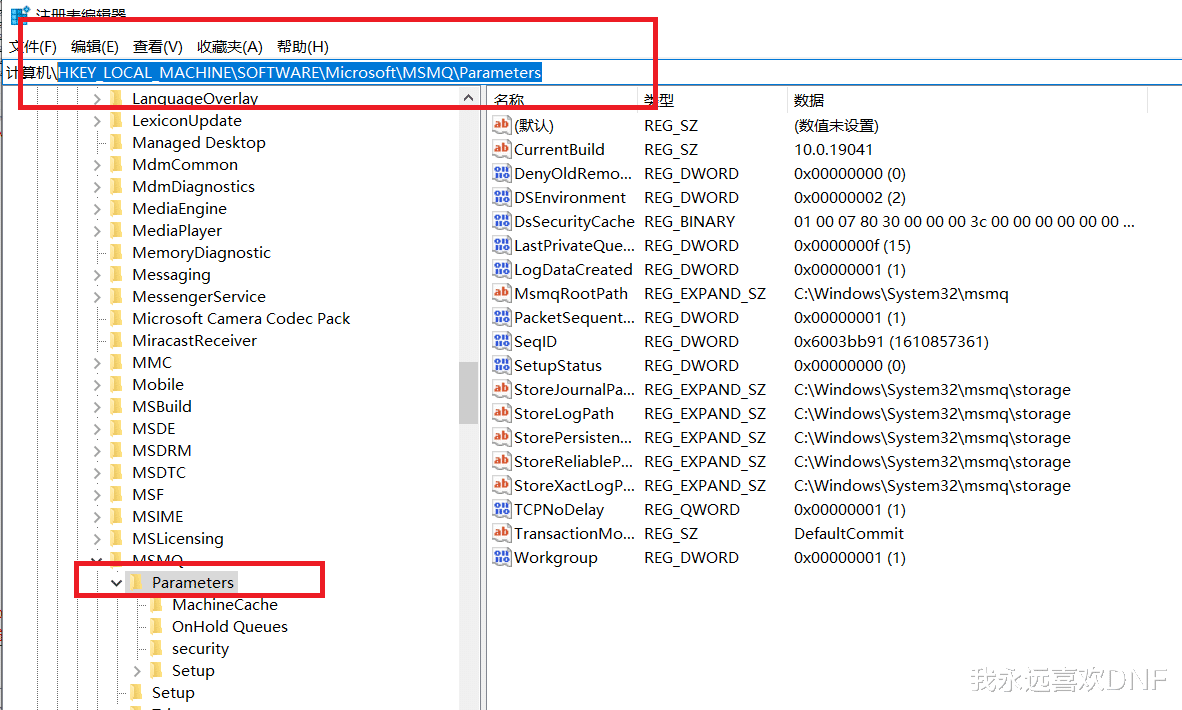Viewport: 1182px width, 710px height.
Task: Open the 文件(F) menu
Action: [33, 47]
